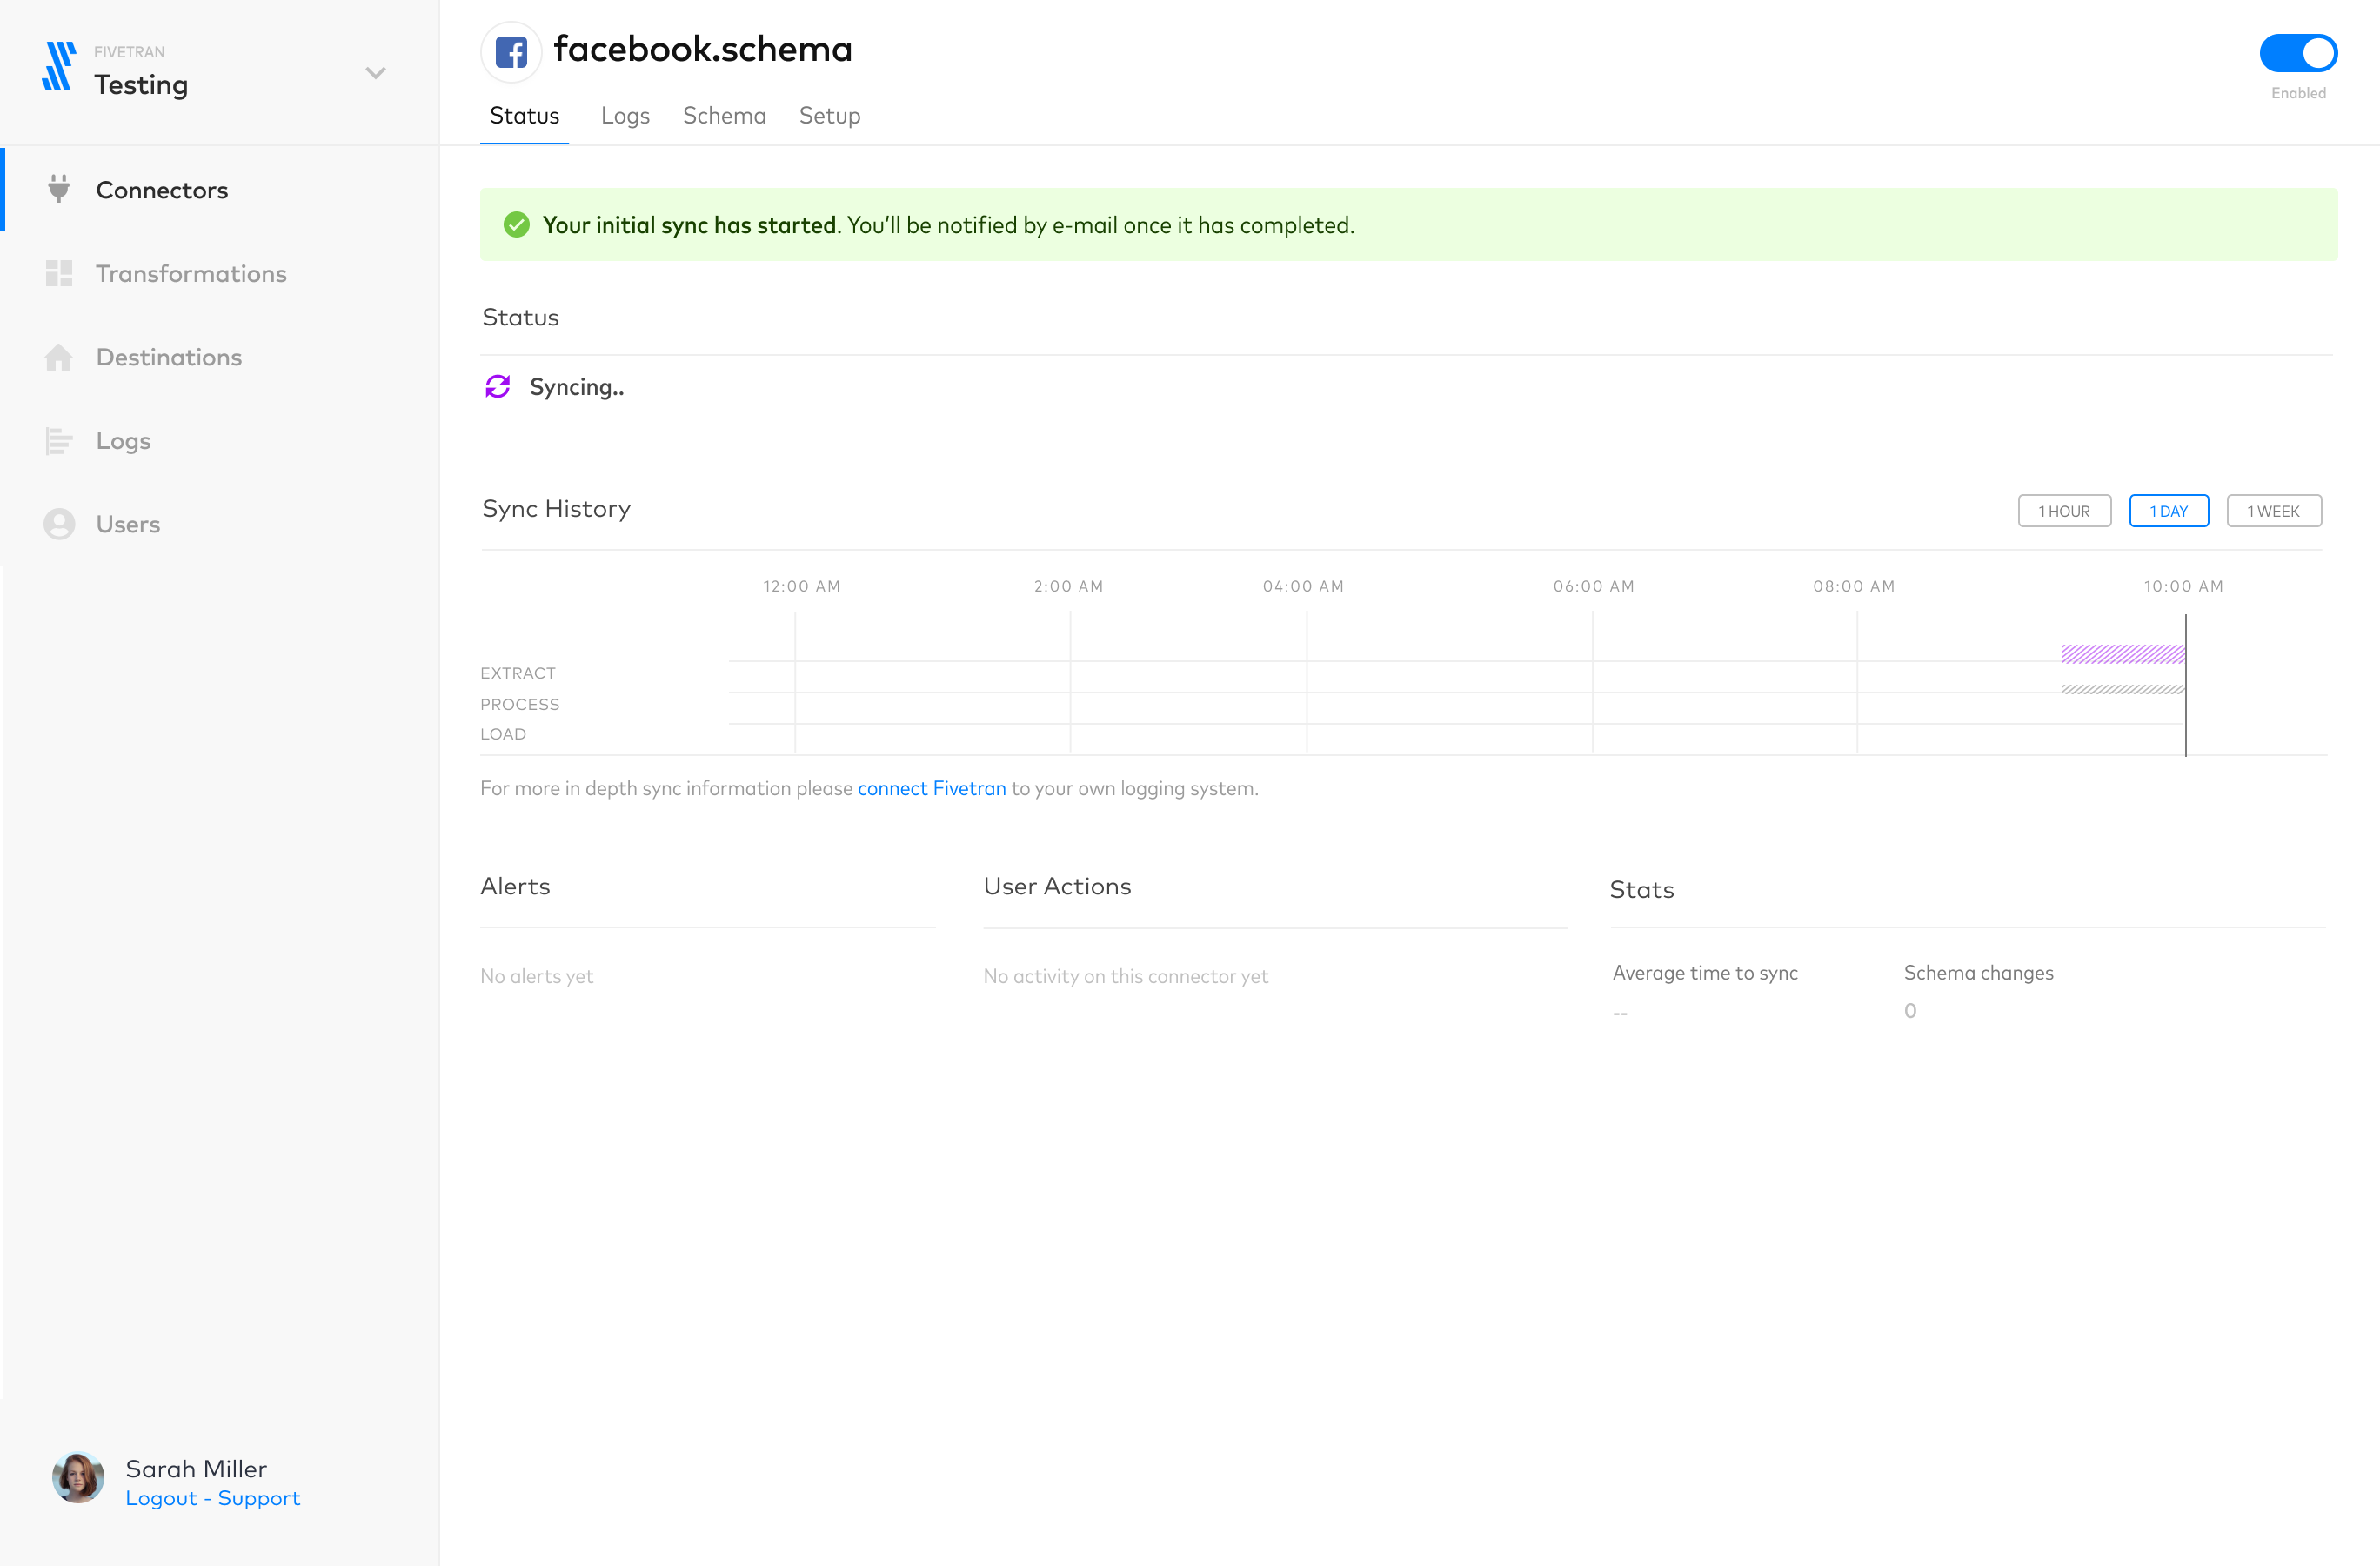
Task: Follow the connect Fivetran link
Action: [931, 788]
